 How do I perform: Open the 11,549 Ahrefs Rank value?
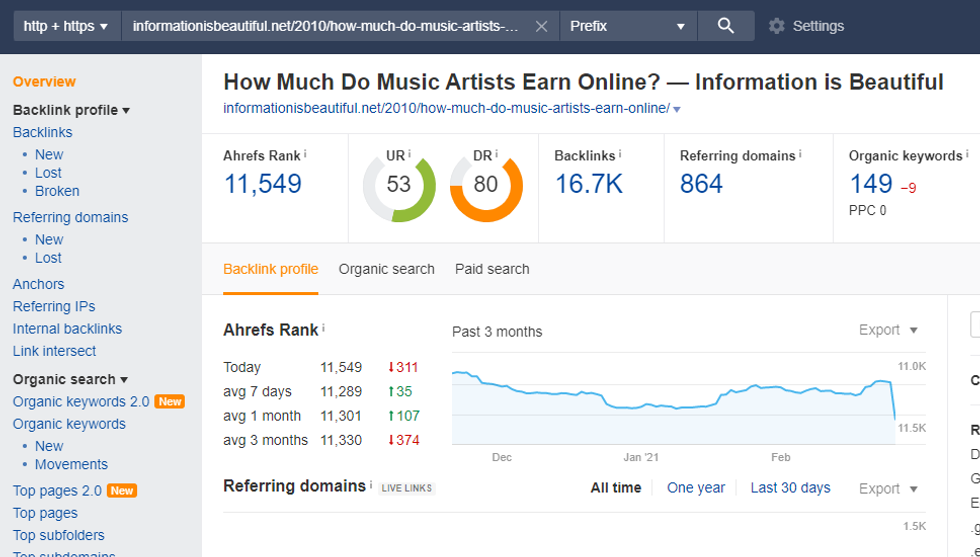pyautogui.click(x=262, y=184)
